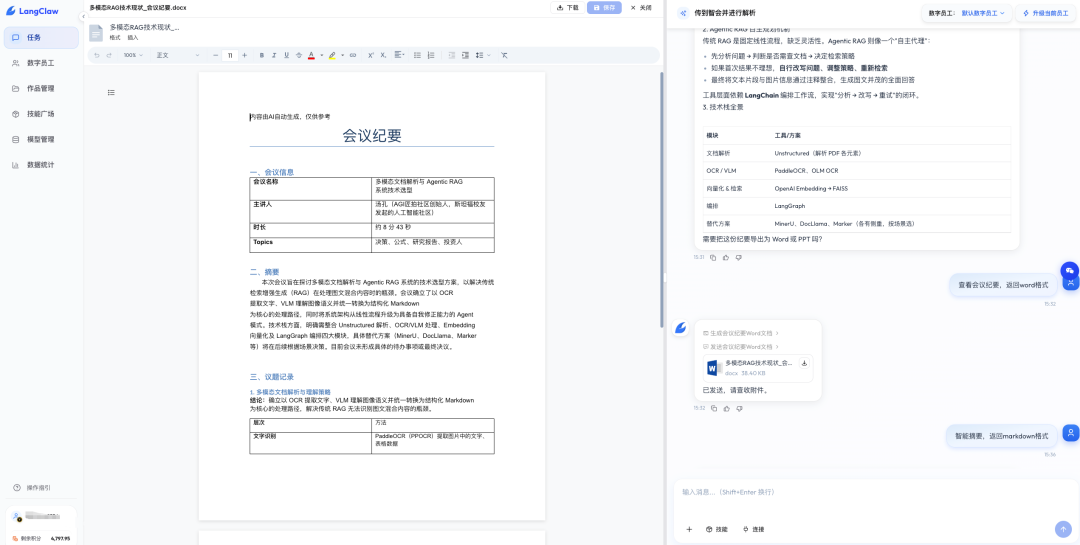Screen dimensions: 1080x545
Task: Click the 关闭 button of the document editor
Action: pos(641,8)
